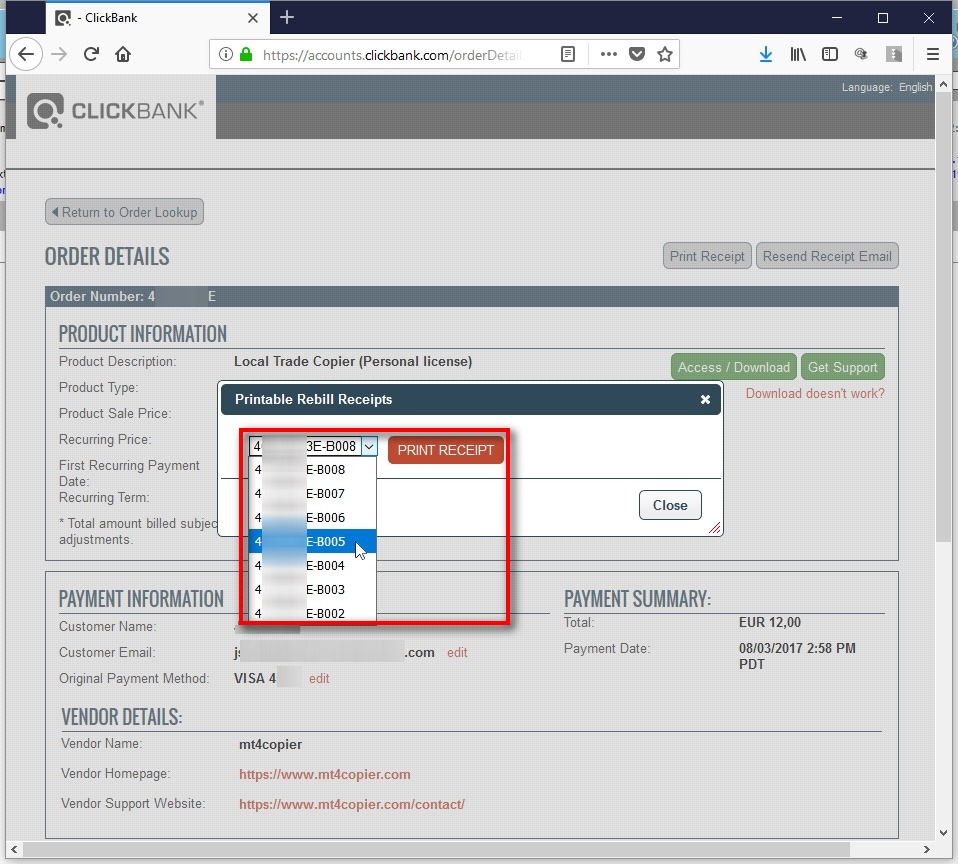Open page actions three-dot menu
The height and width of the screenshot is (864, 958).
(x=608, y=55)
